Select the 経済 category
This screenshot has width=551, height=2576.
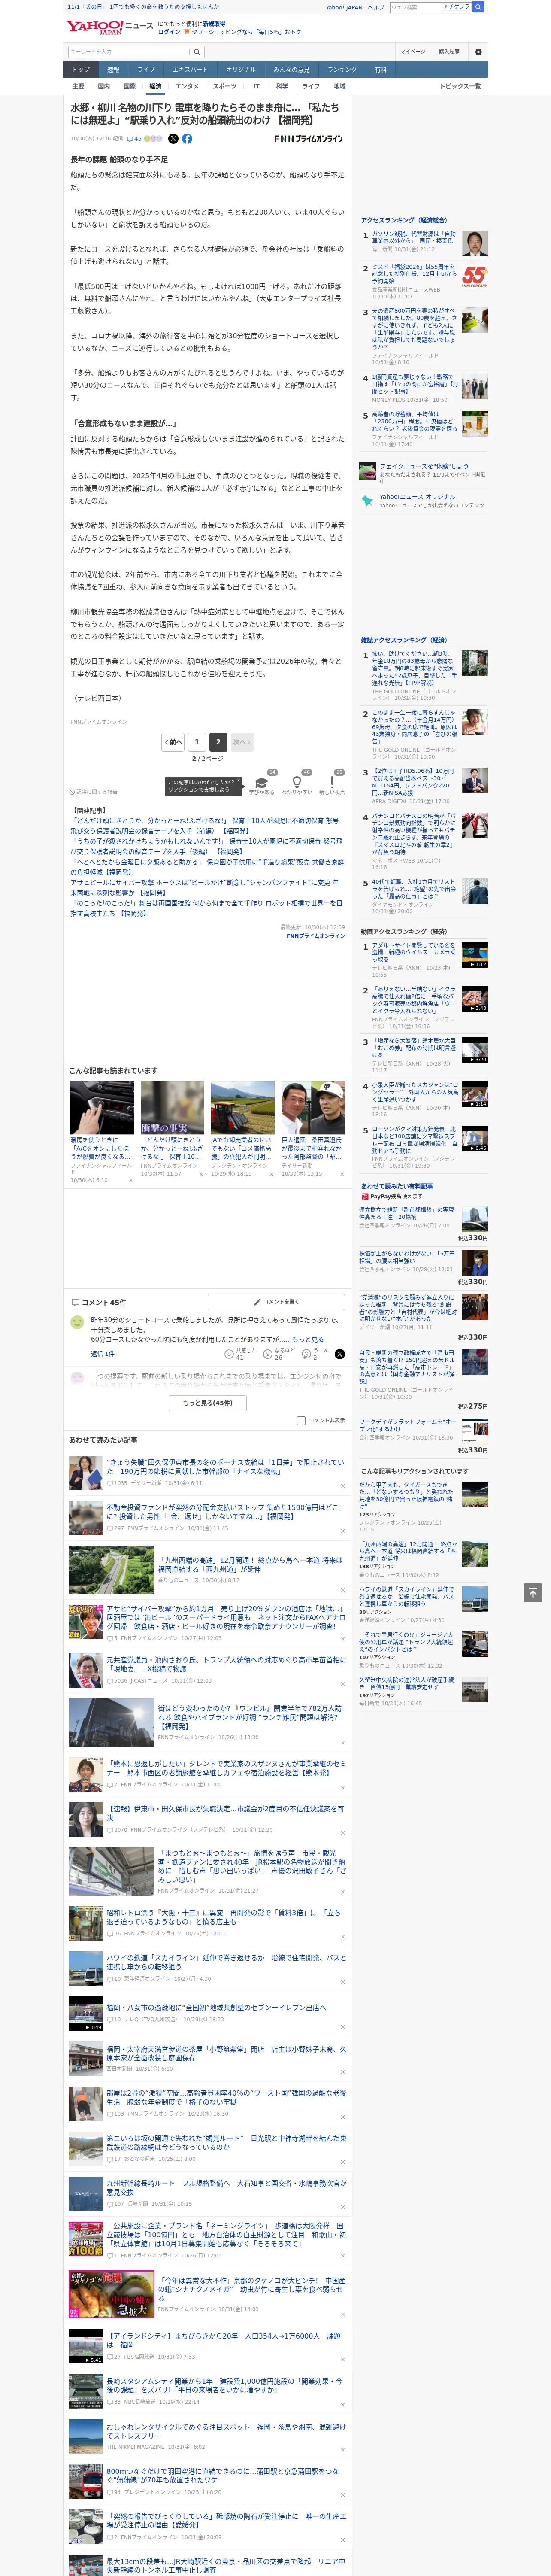pos(155,86)
